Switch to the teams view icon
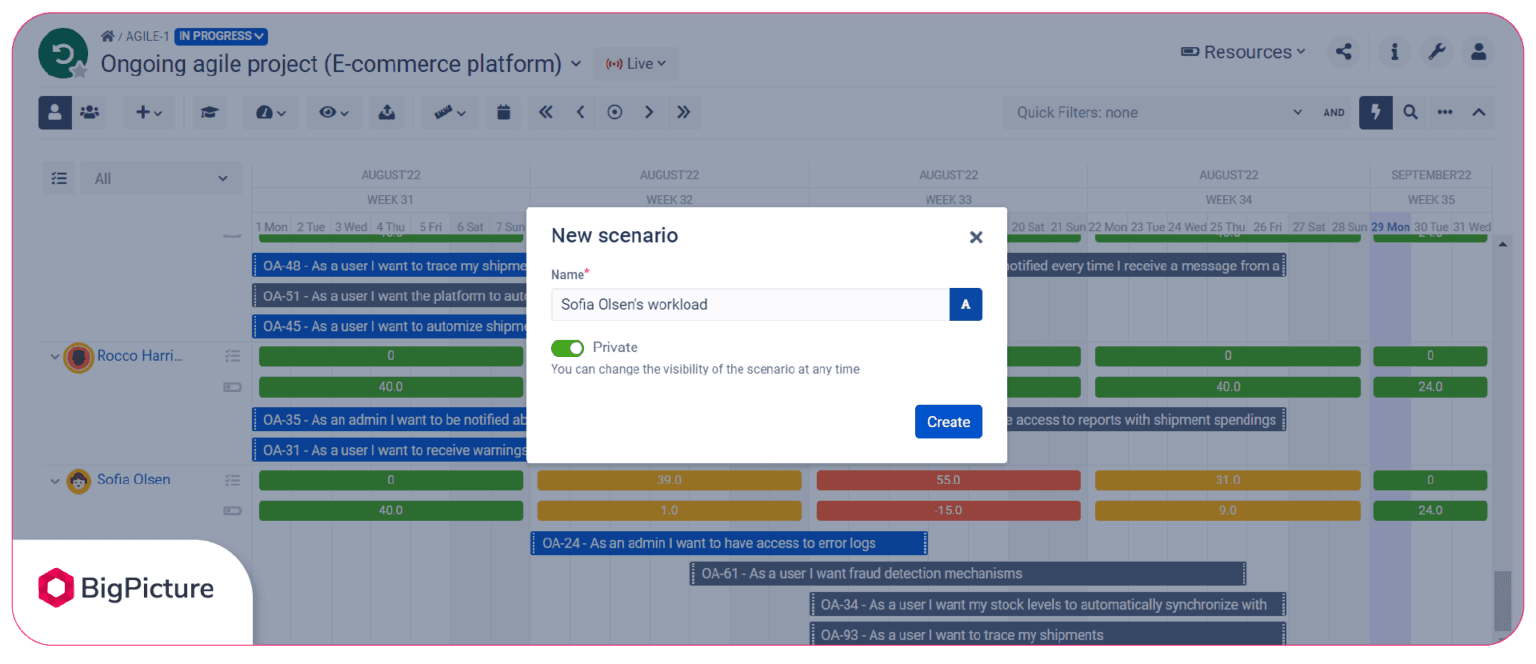This screenshot has height=664, width=1536. click(x=90, y=112)
